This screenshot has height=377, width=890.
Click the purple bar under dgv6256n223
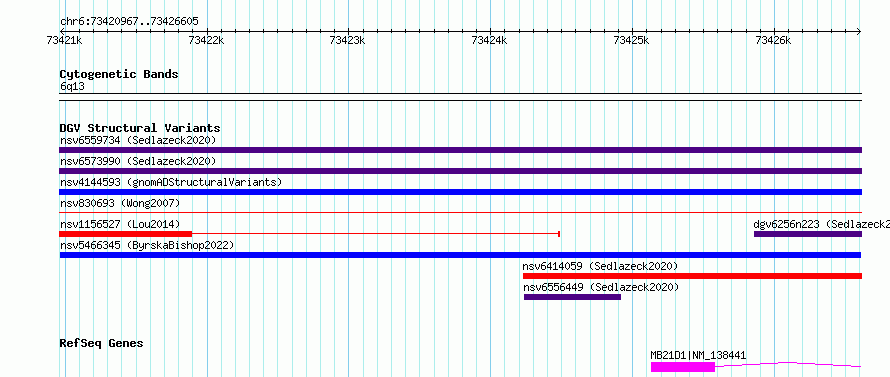[808, 234]
